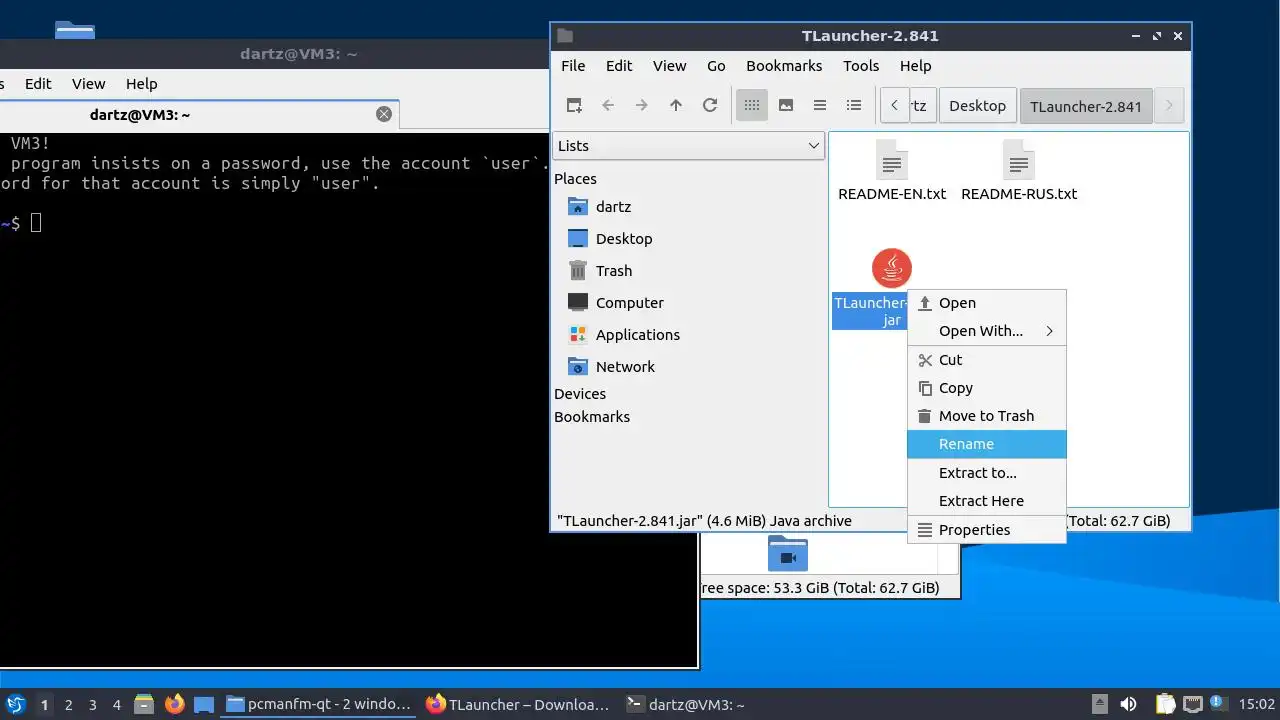The image size is (1280, 720).
Task: Click the TLauncher jar Java icon
Action: pos(892,268)
